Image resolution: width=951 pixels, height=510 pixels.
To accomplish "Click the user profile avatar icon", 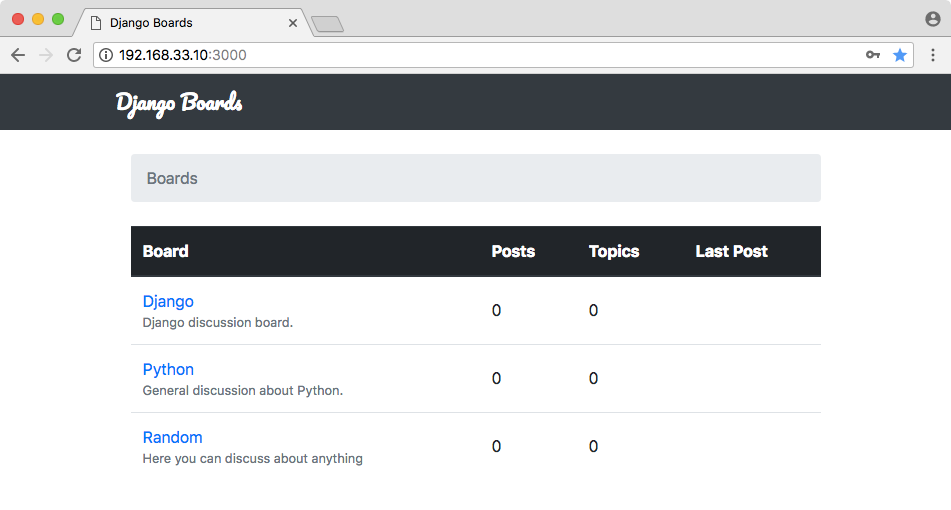I will click(x=933, y=19).
